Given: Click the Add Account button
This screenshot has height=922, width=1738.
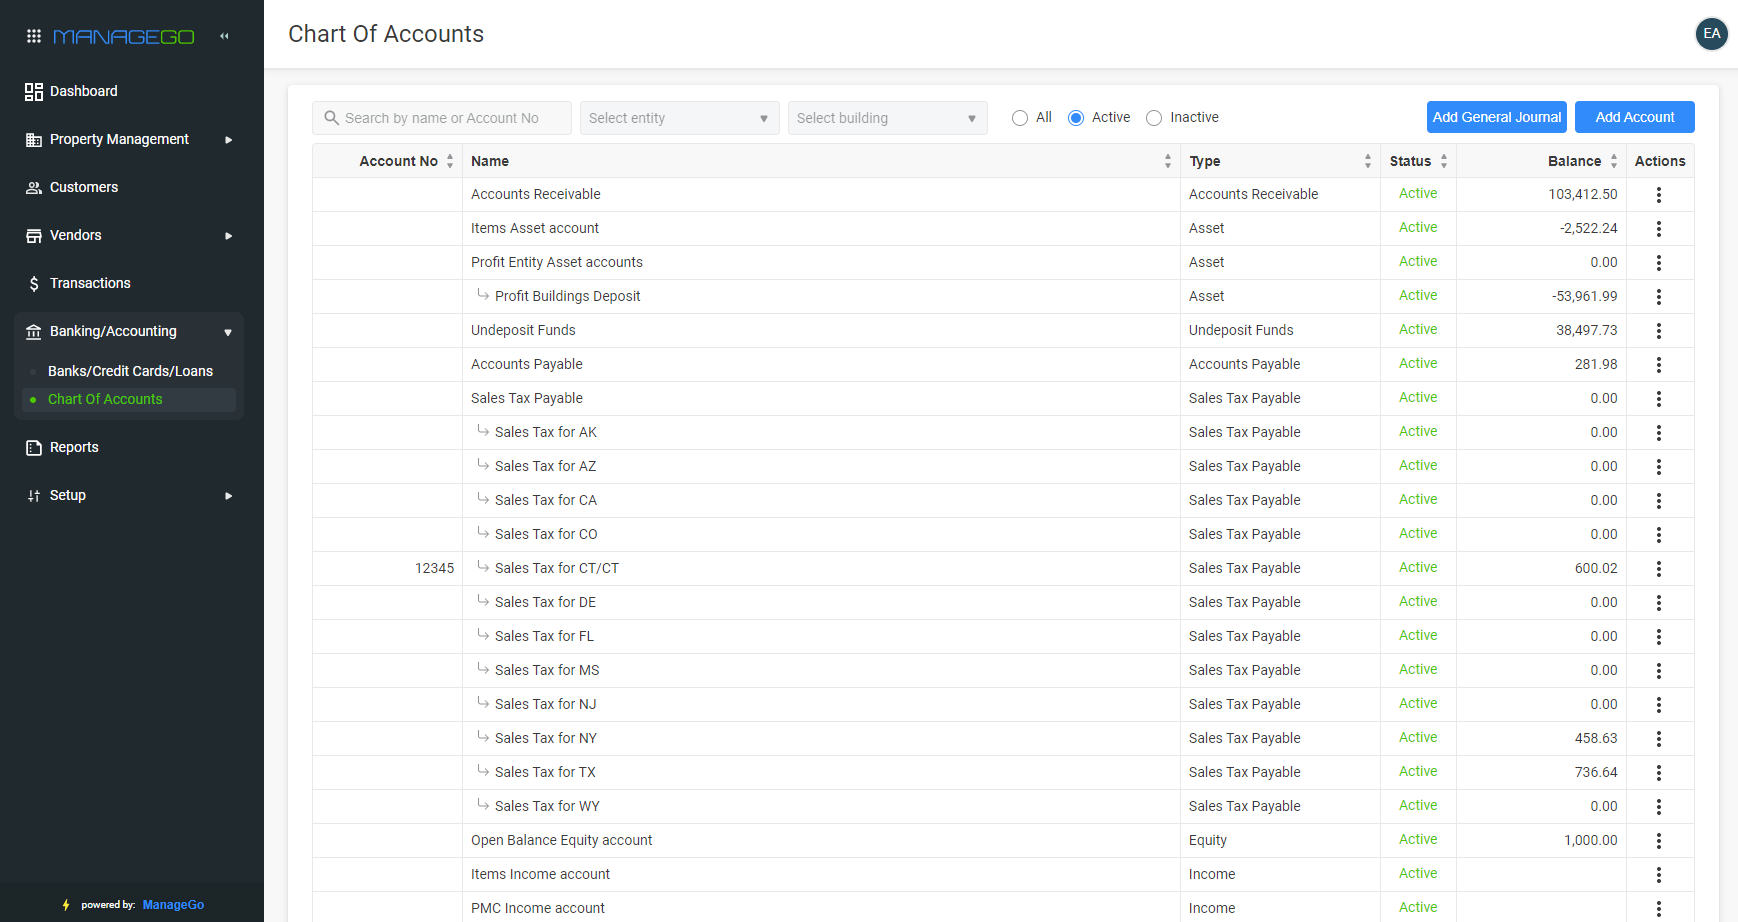Looking at the screenshot, I should point(1634,117).
